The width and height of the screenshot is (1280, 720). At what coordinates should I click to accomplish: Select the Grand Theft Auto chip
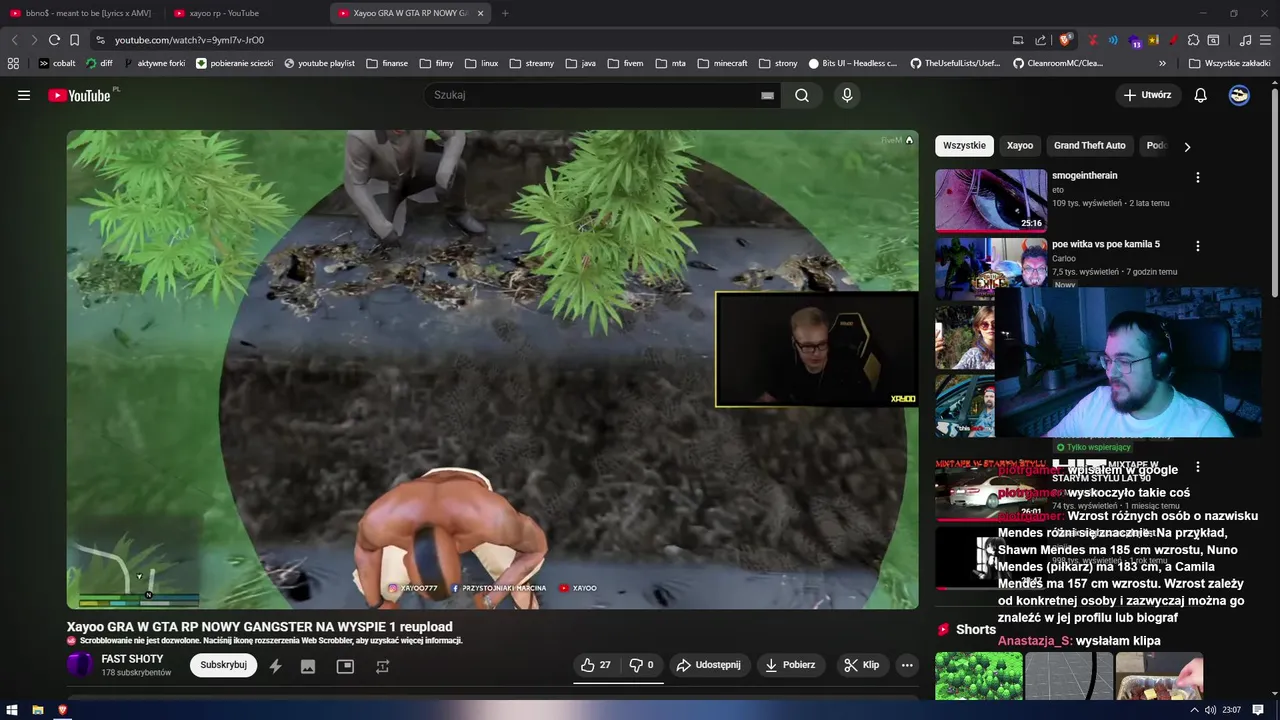tap(1090, 146)
